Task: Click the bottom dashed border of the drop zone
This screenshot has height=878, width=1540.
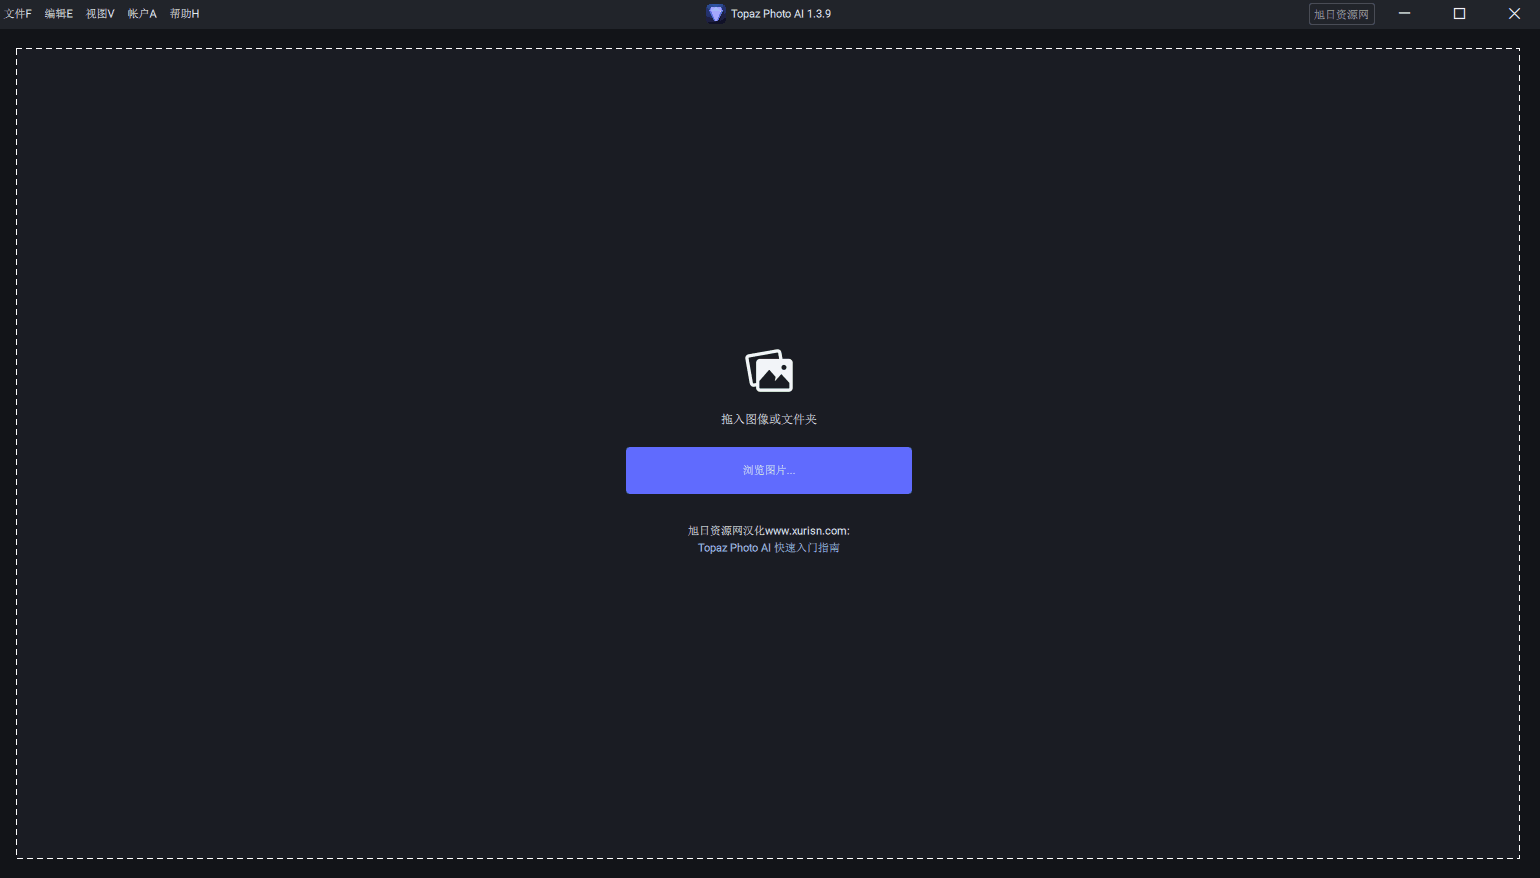Action: (x=768, y=858)
